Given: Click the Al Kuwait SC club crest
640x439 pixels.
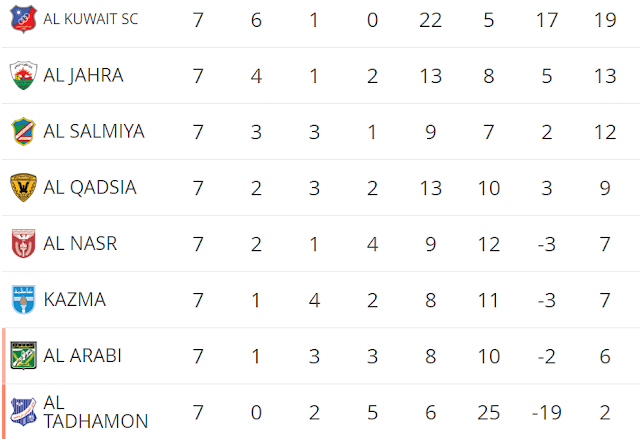Looking at the screenshot, I should tap(22, 18).
